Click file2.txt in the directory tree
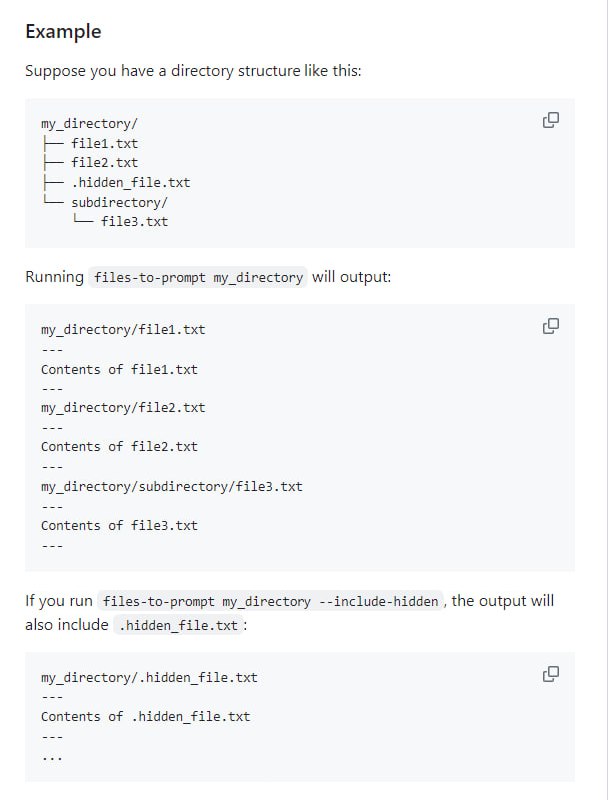 tap(105, 162)
